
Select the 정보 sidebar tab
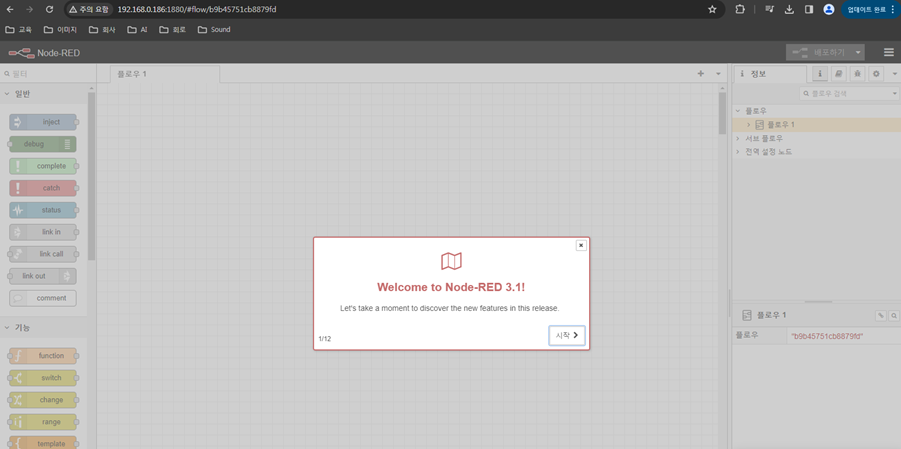[x=769, y=74]
